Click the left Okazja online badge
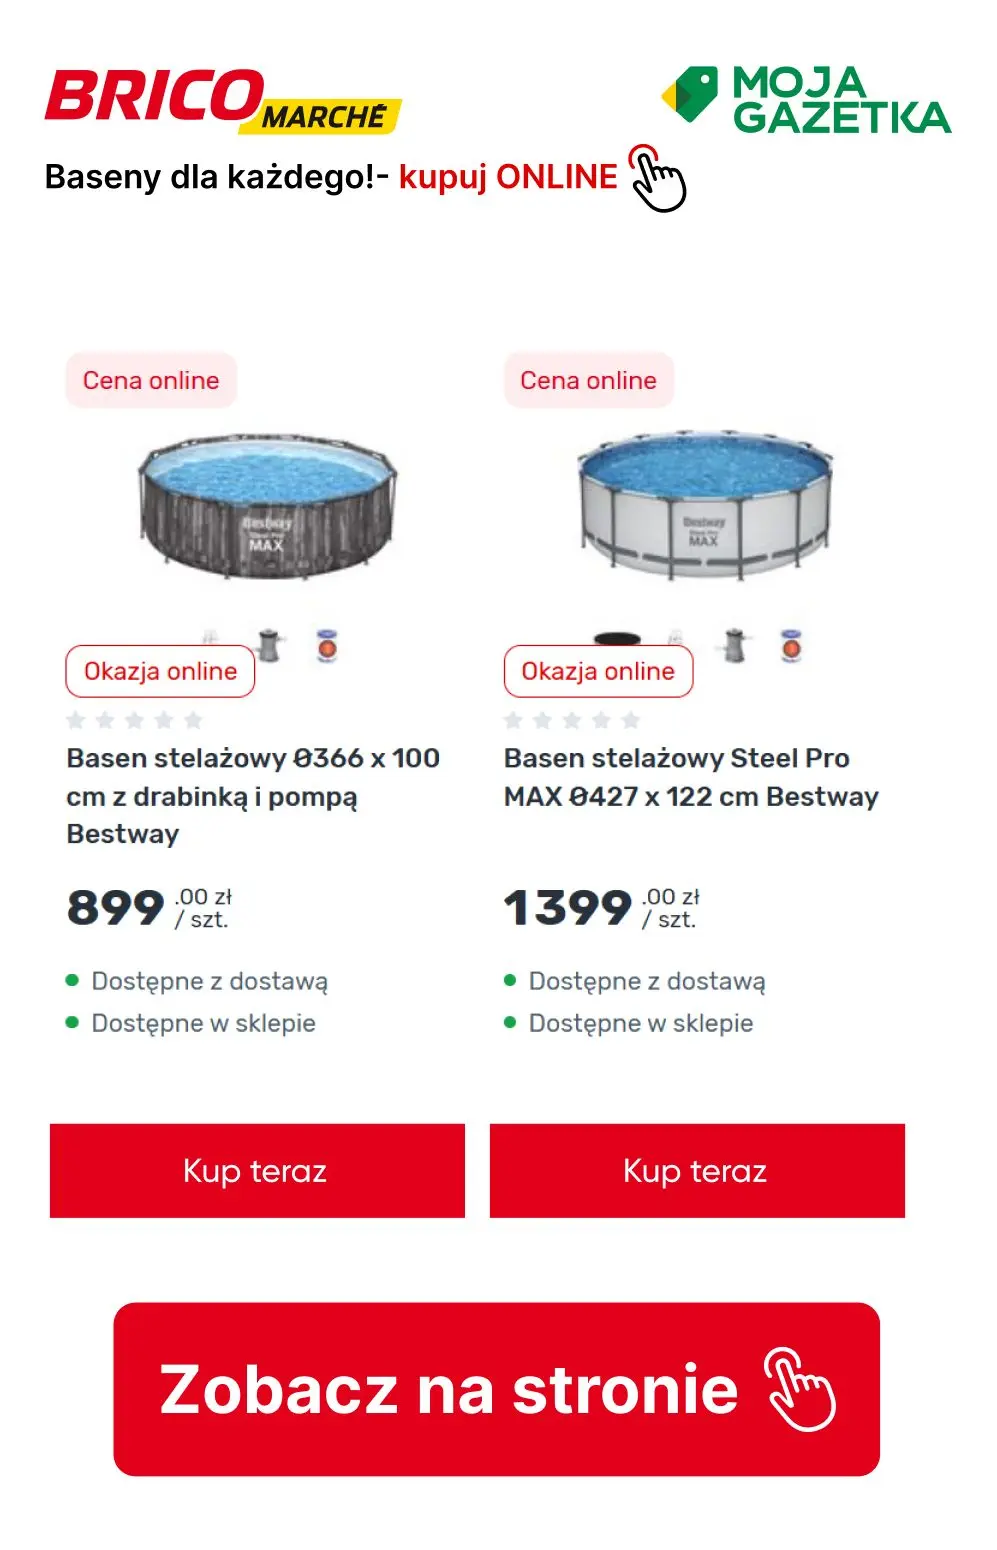Viewport: 997px width, 1550px height. point(158,671)
